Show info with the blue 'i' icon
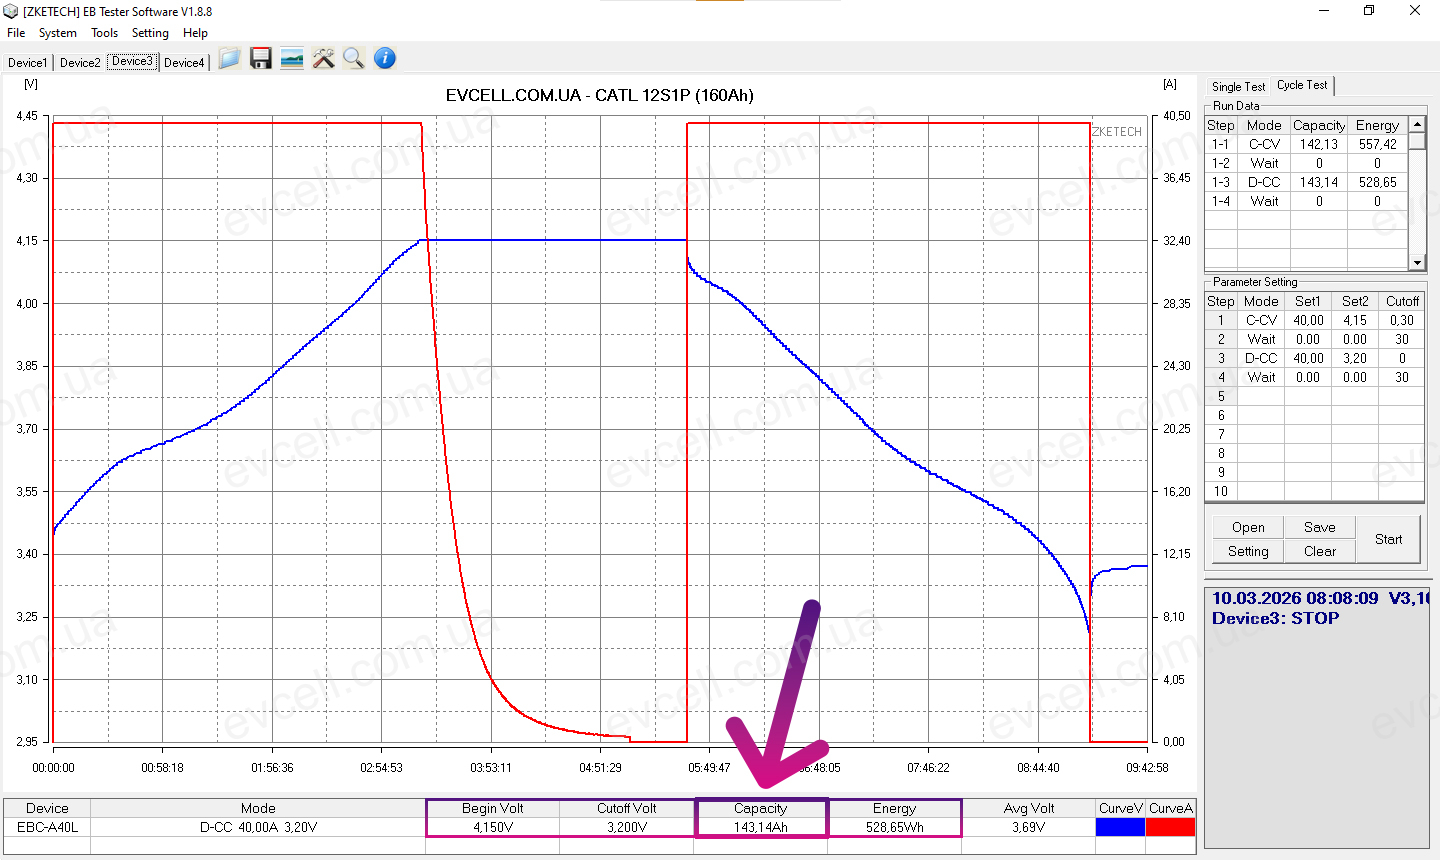Image resolution: width=1440 pixels, height=860 pixels. 385,59
